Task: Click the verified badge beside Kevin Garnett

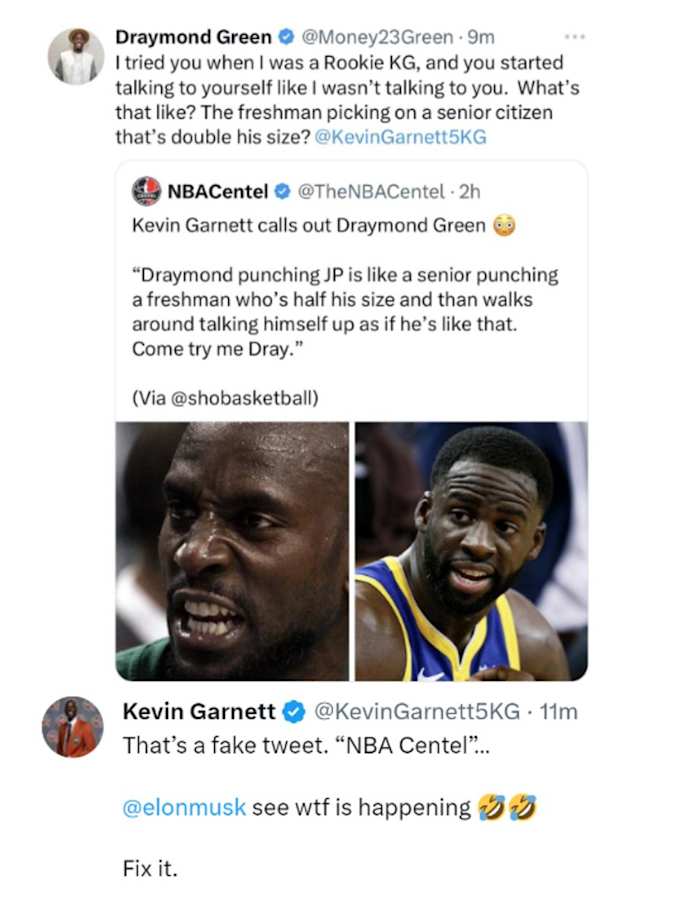Action: (294, 712)
